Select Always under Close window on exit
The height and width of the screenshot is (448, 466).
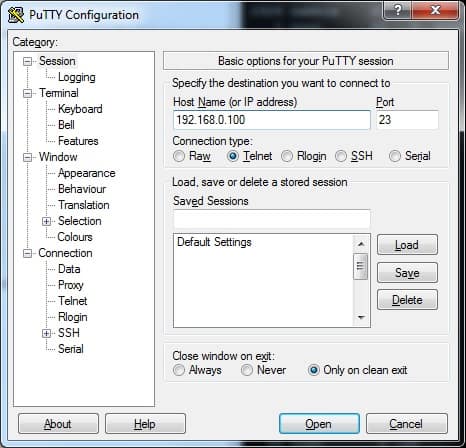click(x=179, y=370)
